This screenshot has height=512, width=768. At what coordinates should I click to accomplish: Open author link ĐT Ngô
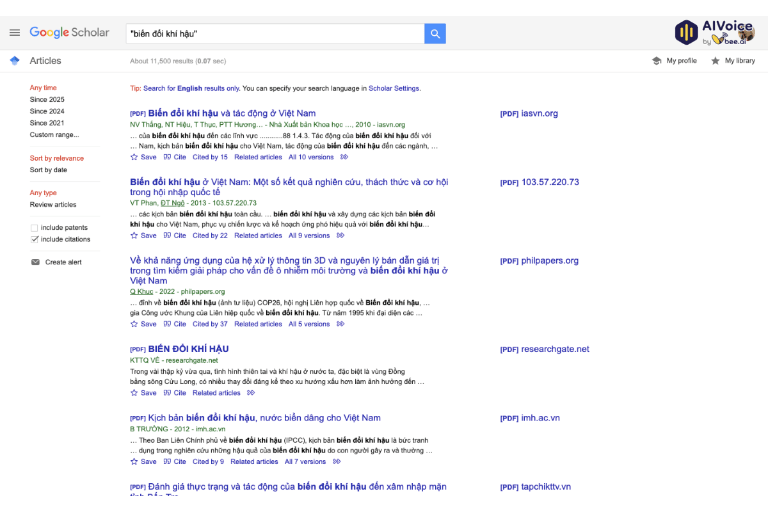click(172, 203)
